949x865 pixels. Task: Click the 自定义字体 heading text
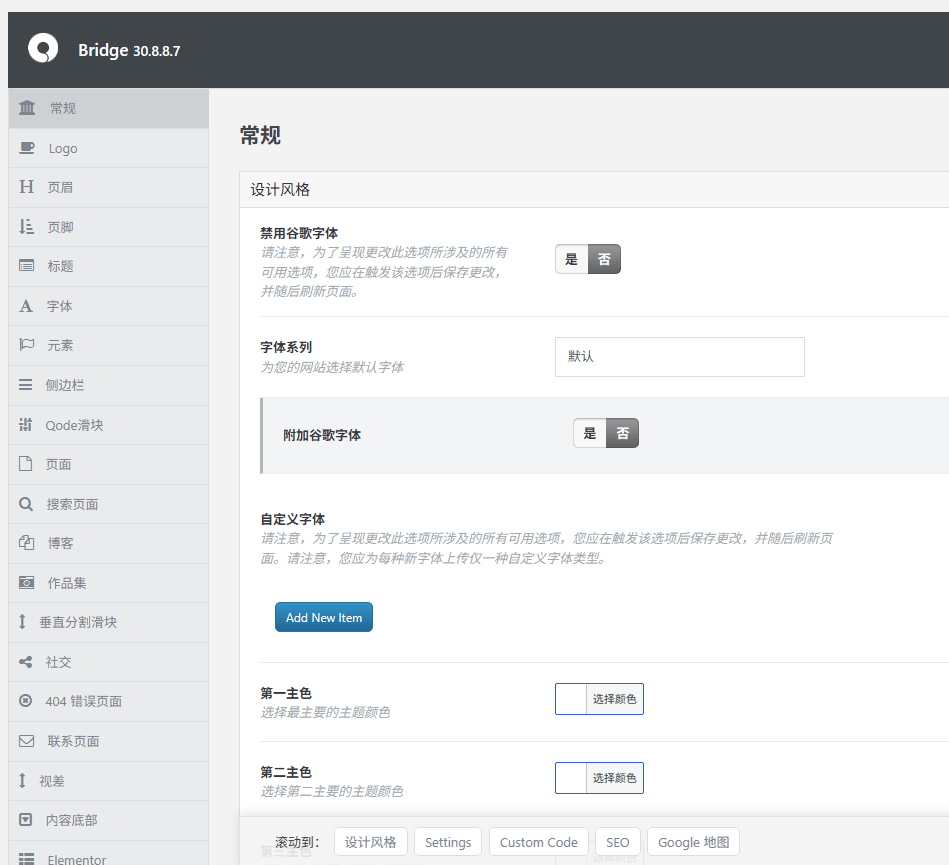[x=292, y=519]
